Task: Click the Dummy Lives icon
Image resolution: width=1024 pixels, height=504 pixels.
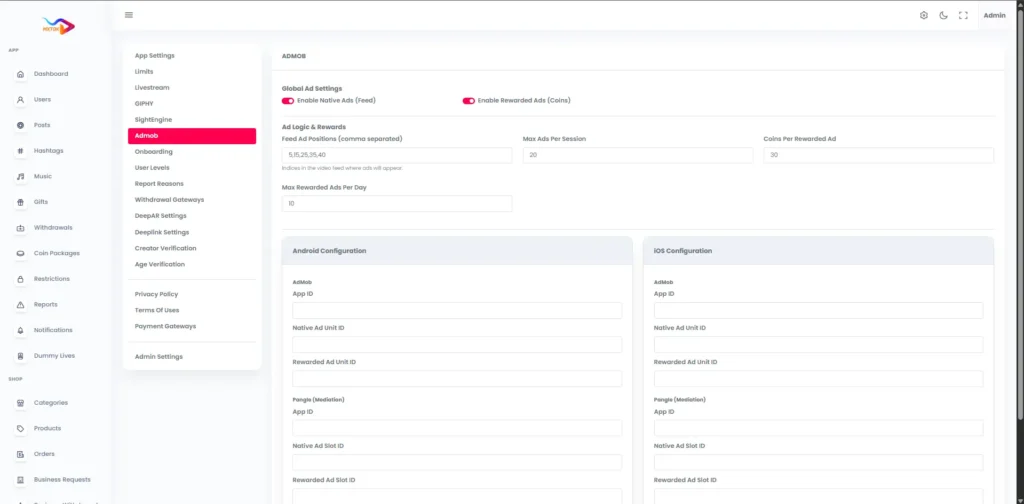Action: point(20,356)
